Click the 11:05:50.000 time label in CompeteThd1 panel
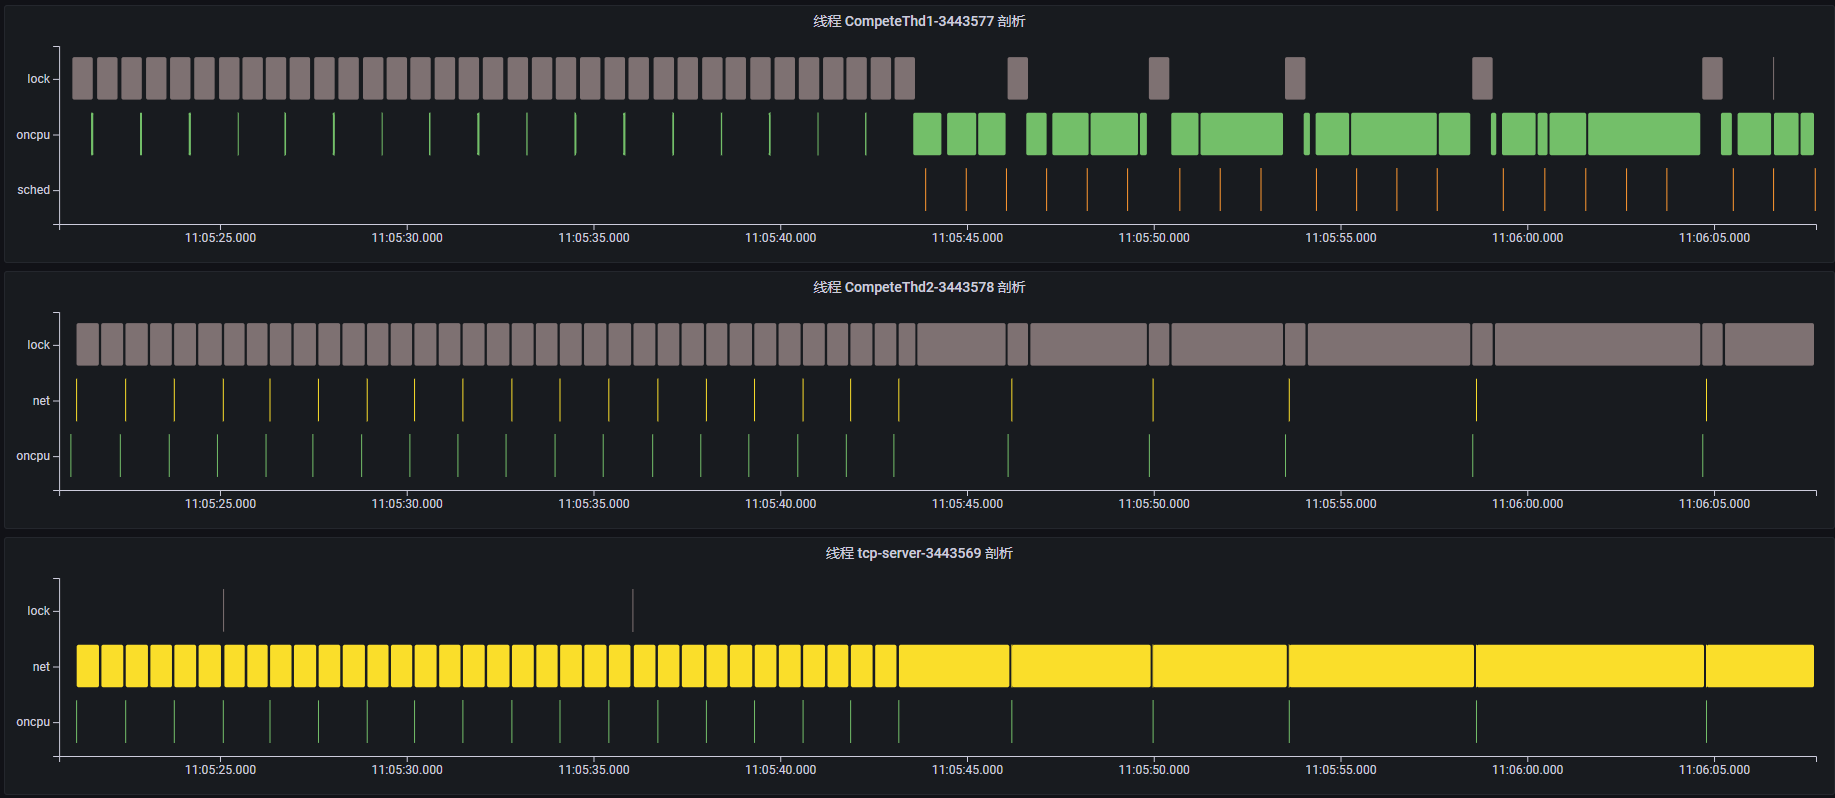 (1154, 238)
